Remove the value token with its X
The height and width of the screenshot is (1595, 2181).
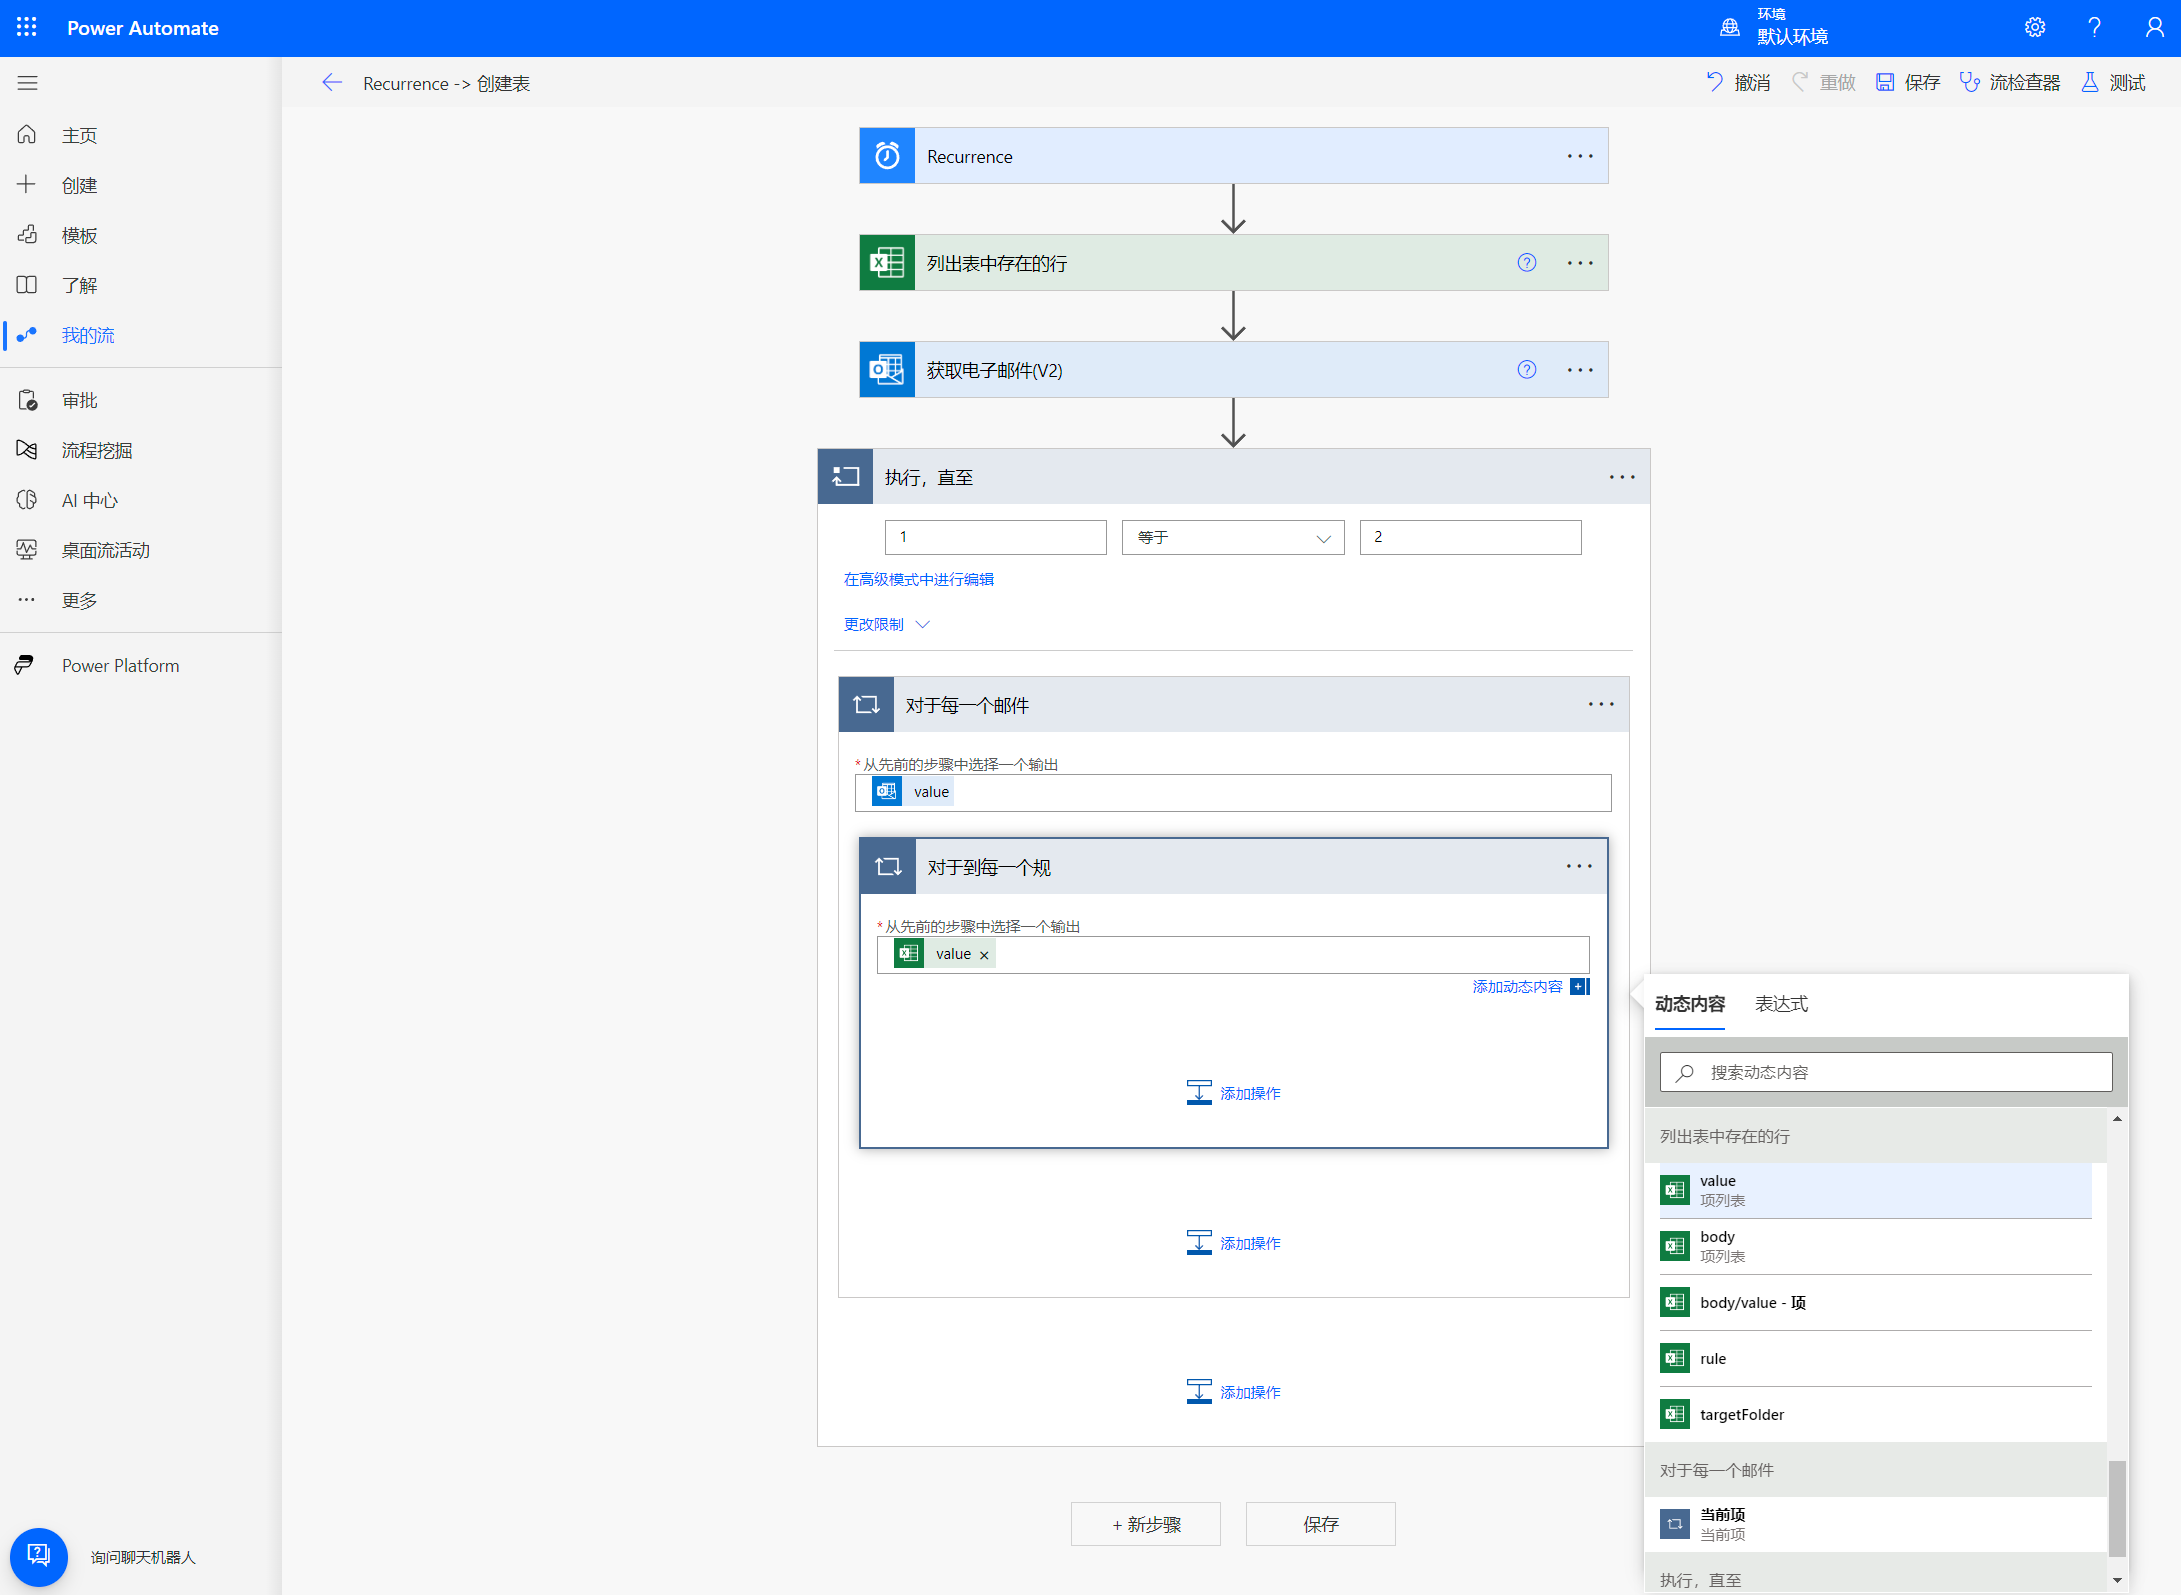pos(984,955)
